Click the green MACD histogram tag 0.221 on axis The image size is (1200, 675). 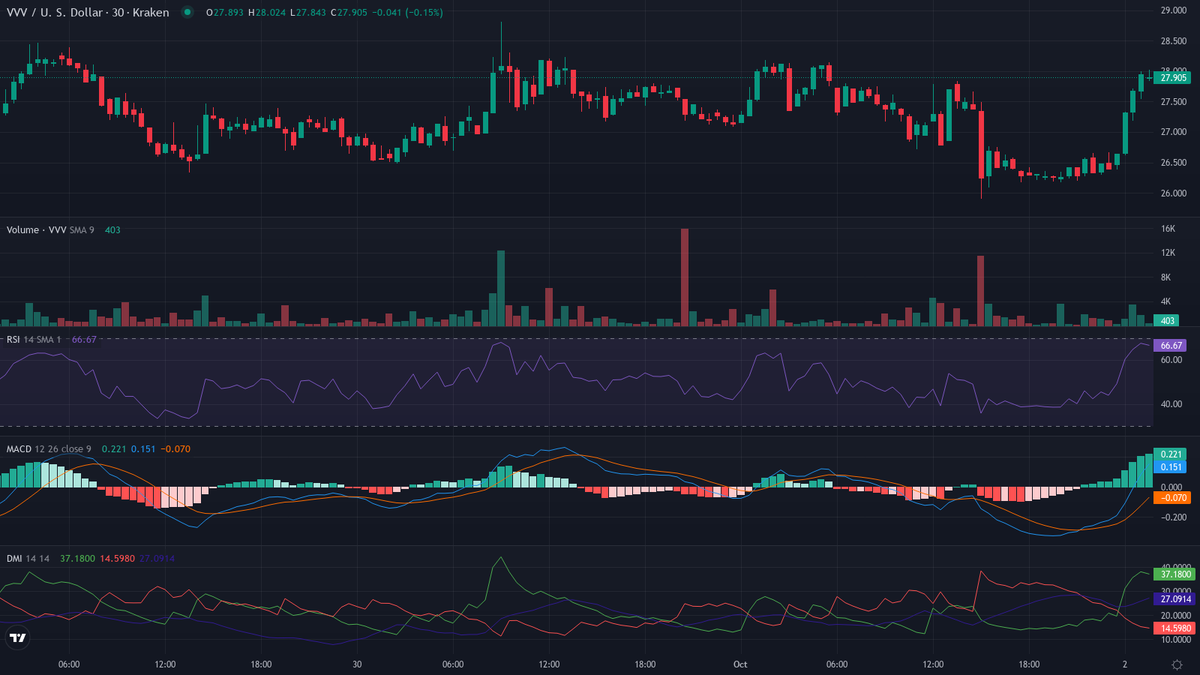click(1170, 454)
